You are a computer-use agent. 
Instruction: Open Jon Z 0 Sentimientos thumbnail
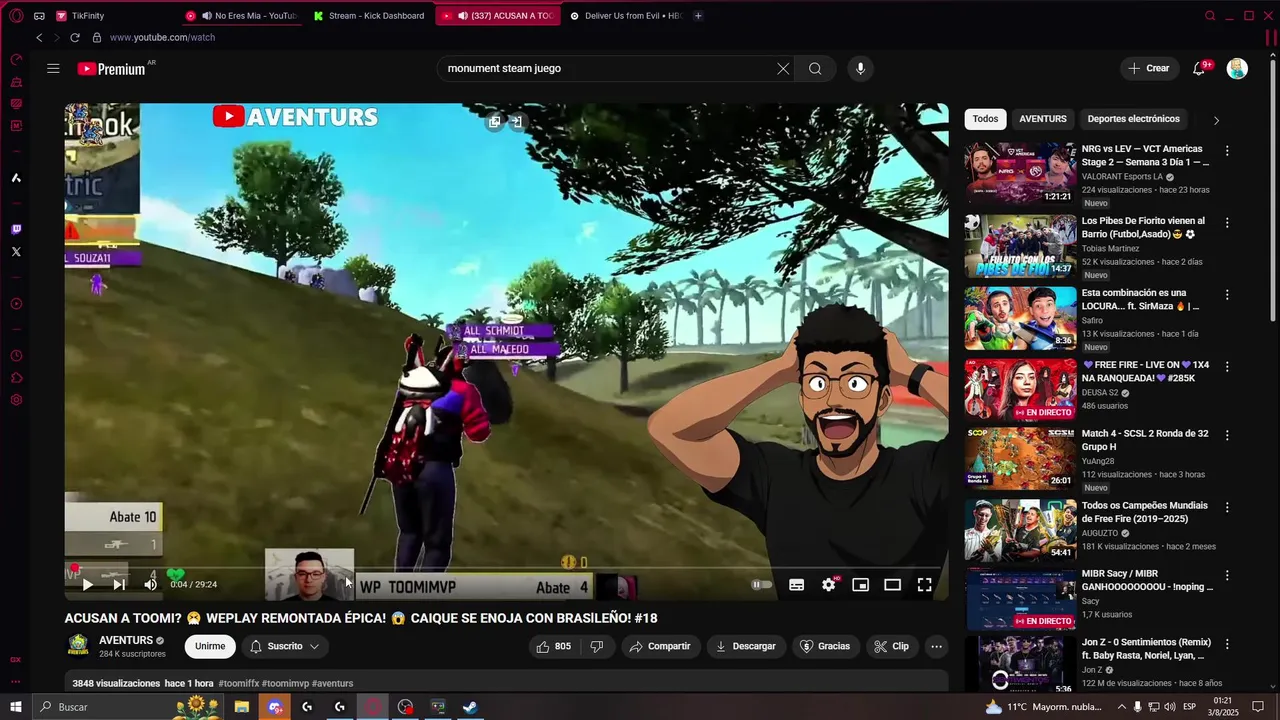coord(1020,664)
